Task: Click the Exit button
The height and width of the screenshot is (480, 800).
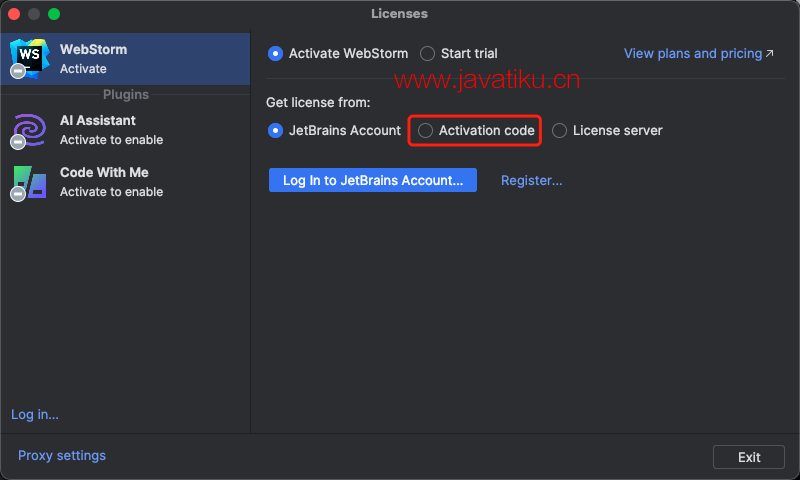Action: (748, 457)
